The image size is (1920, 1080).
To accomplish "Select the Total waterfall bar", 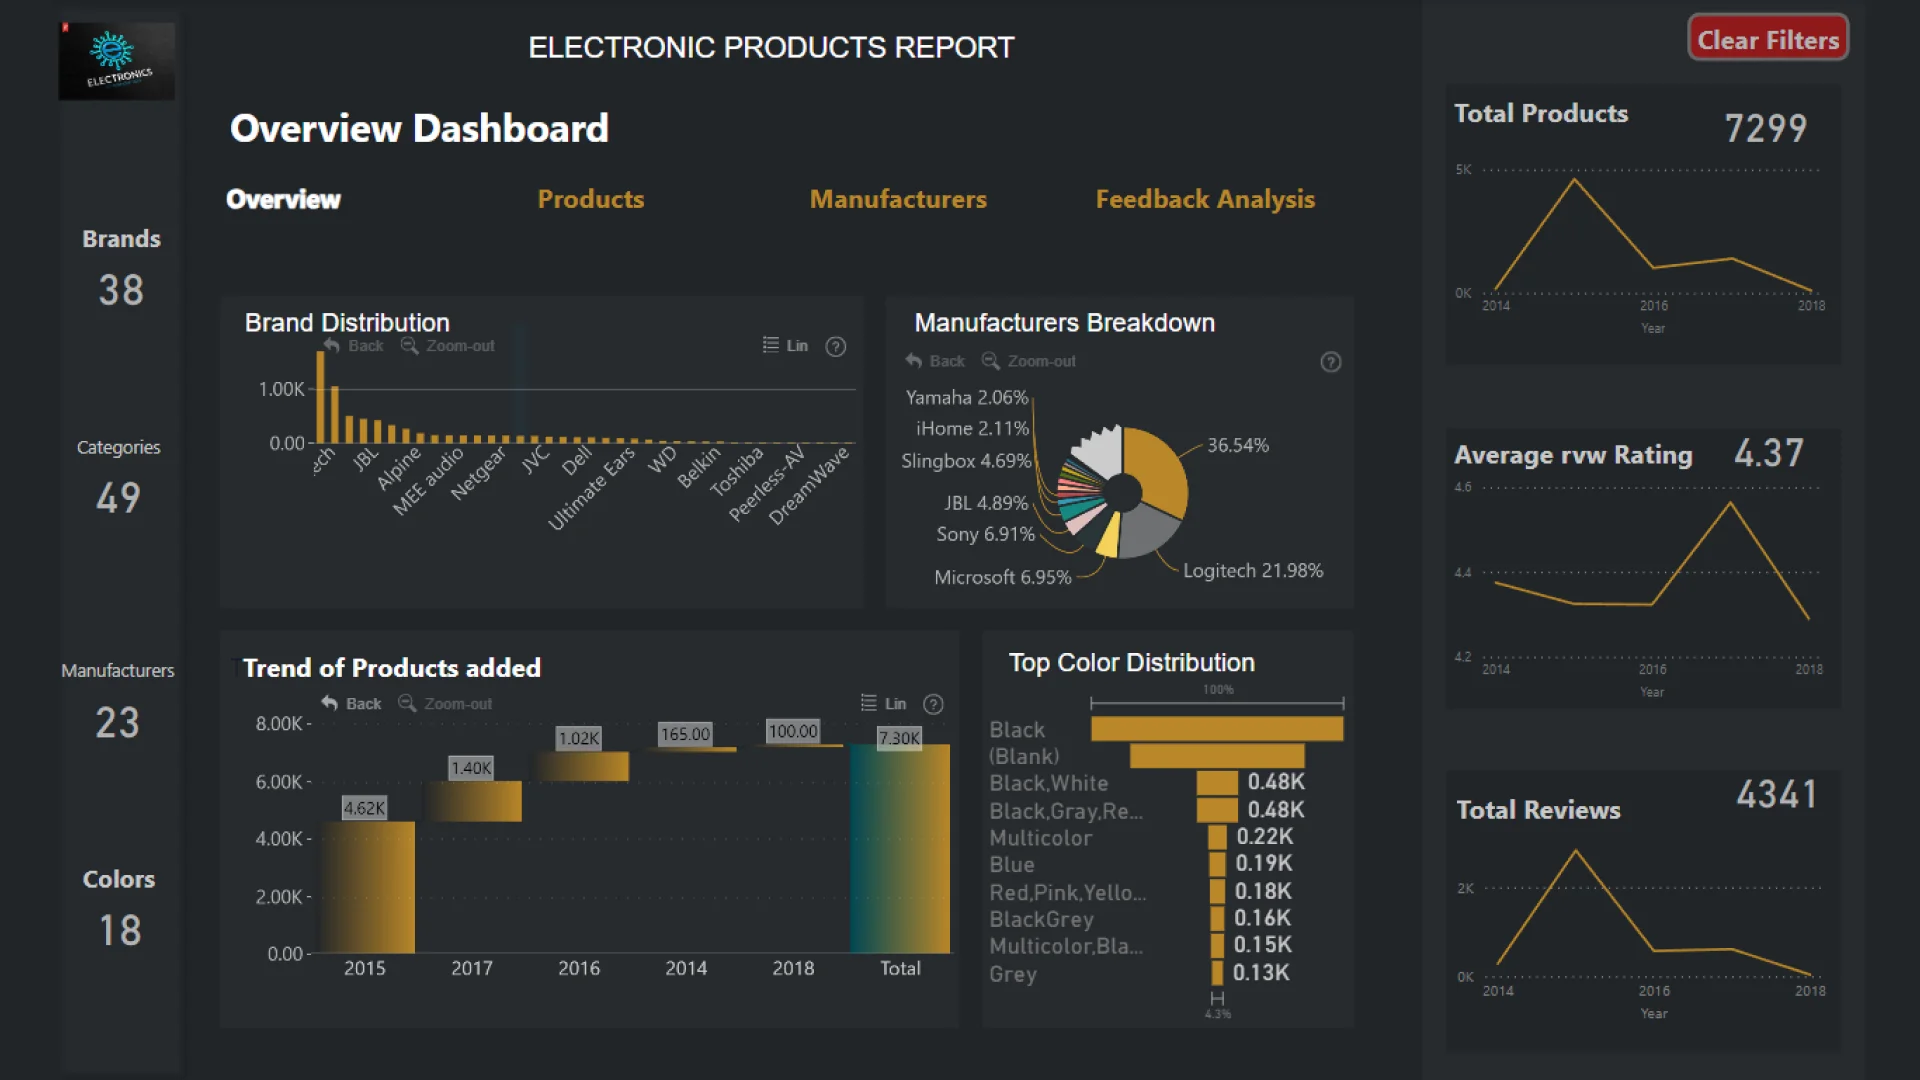I will [x=900, y=848].
